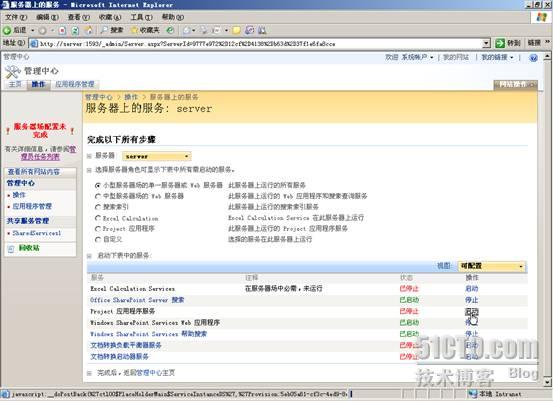Open the 文件 (File) menu

(16, 17)
